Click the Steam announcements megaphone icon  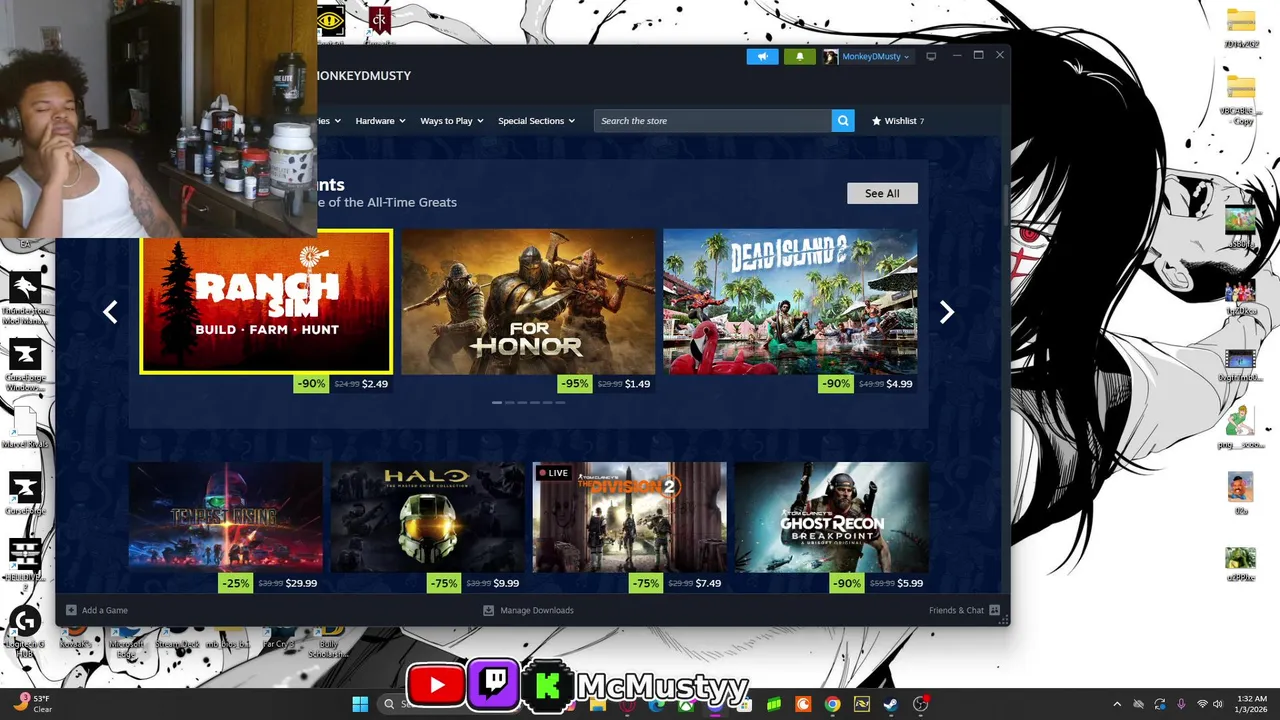[762, 57]
